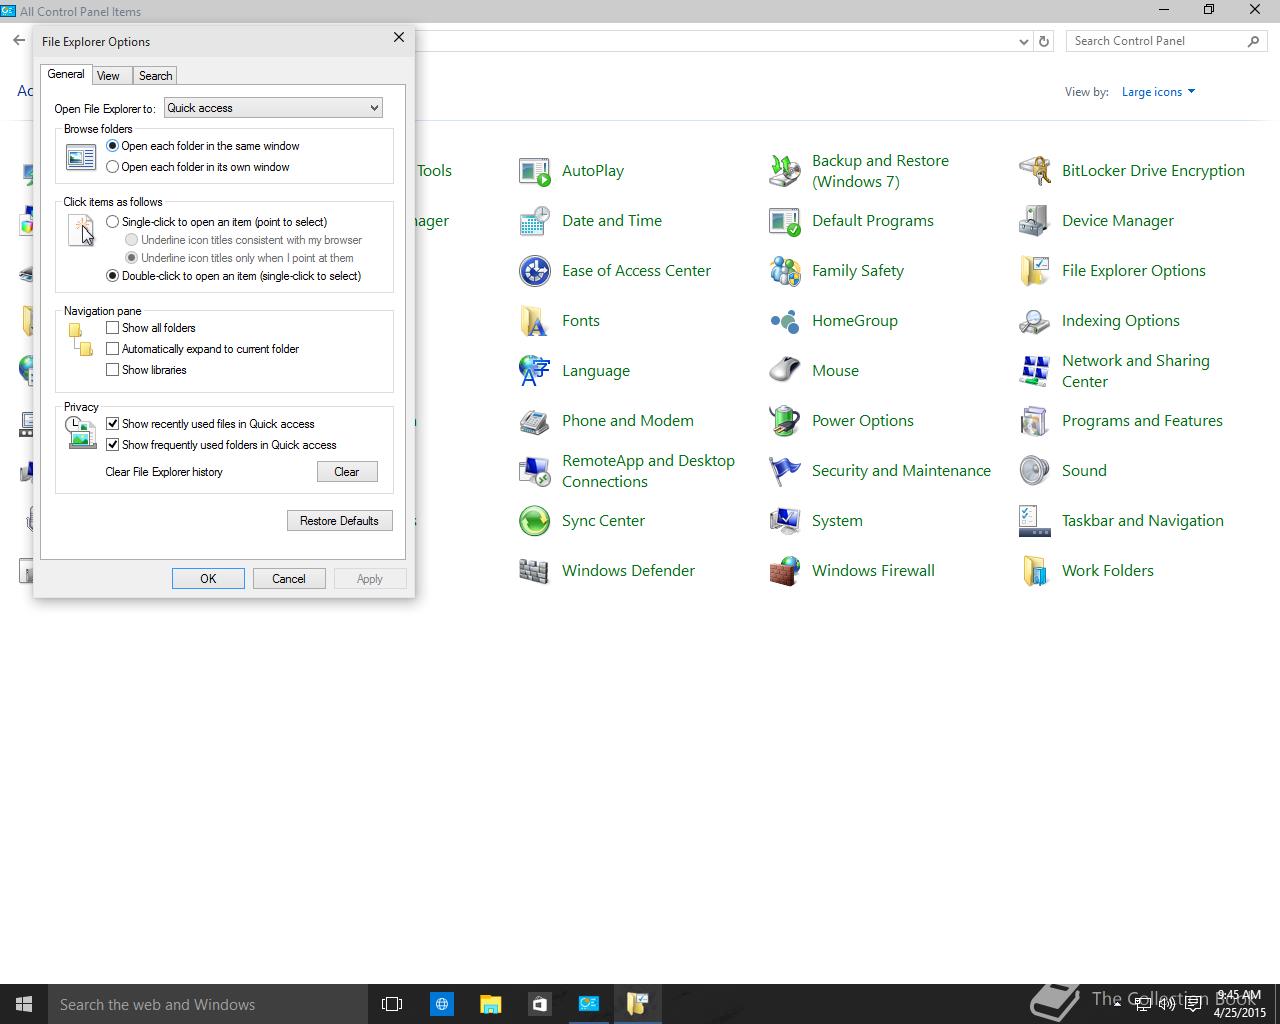Click the Windows Firewall icon
The image size is (1280, 1024).
coord(784,571)
